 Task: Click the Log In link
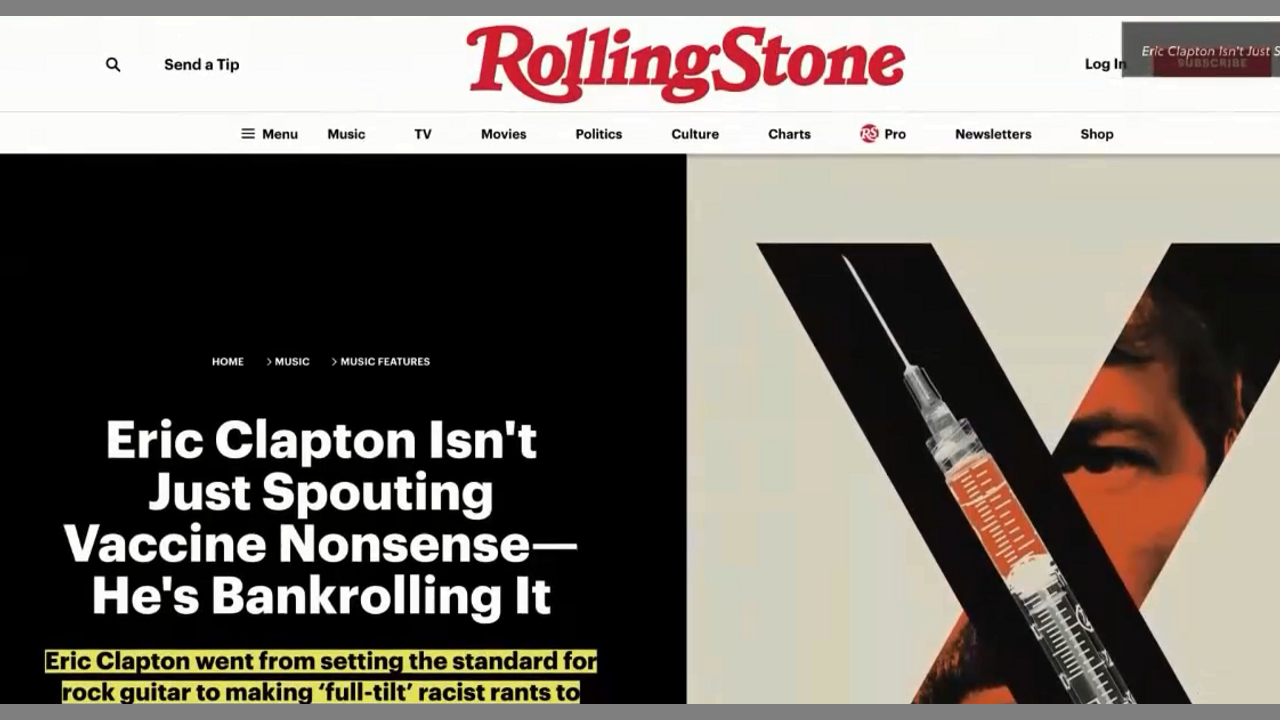(1105, 64)
